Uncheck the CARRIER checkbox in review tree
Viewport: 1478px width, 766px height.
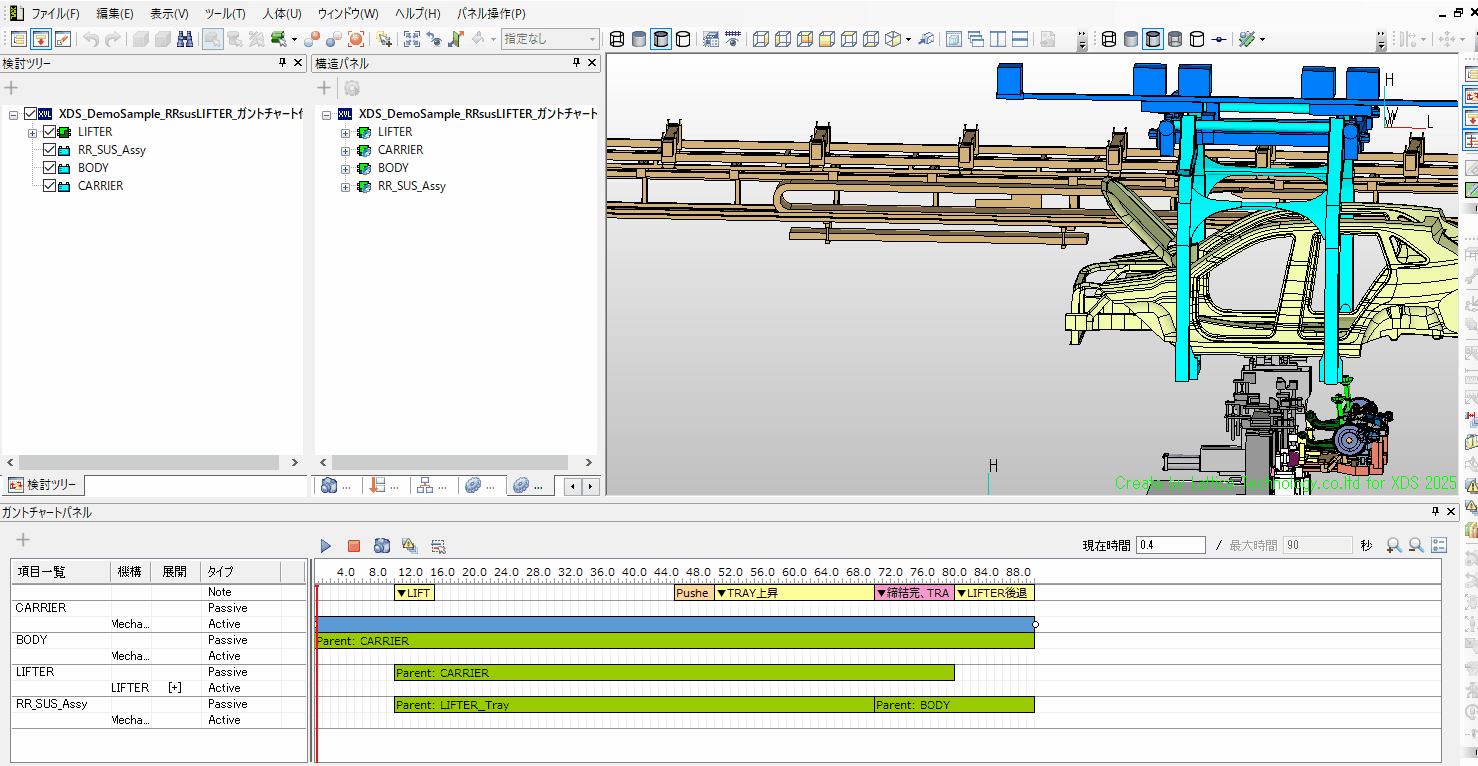pyautogui.click(x=50, y=186)
